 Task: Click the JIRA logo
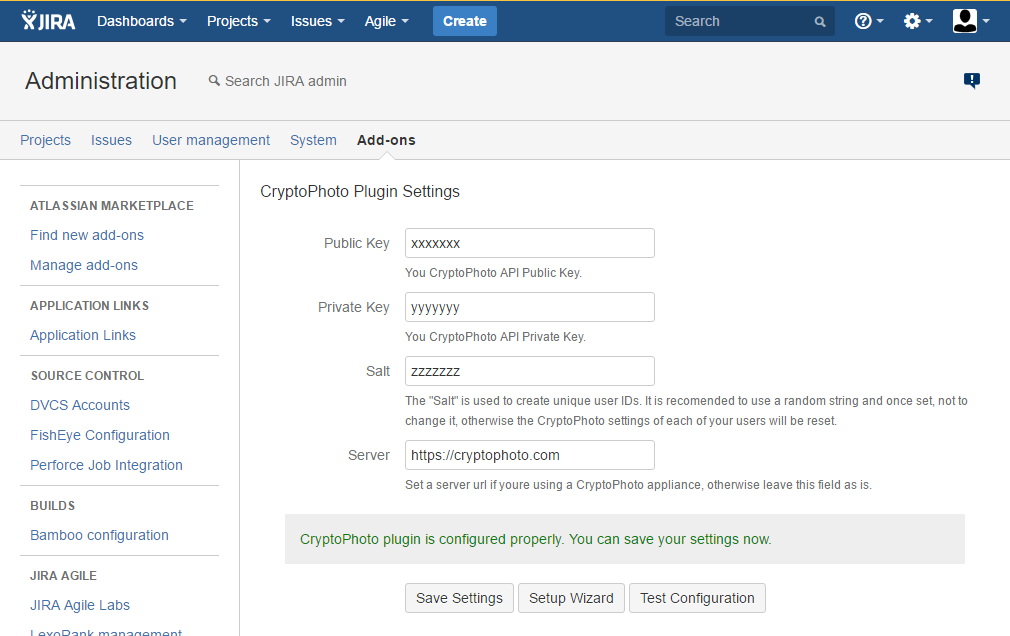(x=48, y=21)
